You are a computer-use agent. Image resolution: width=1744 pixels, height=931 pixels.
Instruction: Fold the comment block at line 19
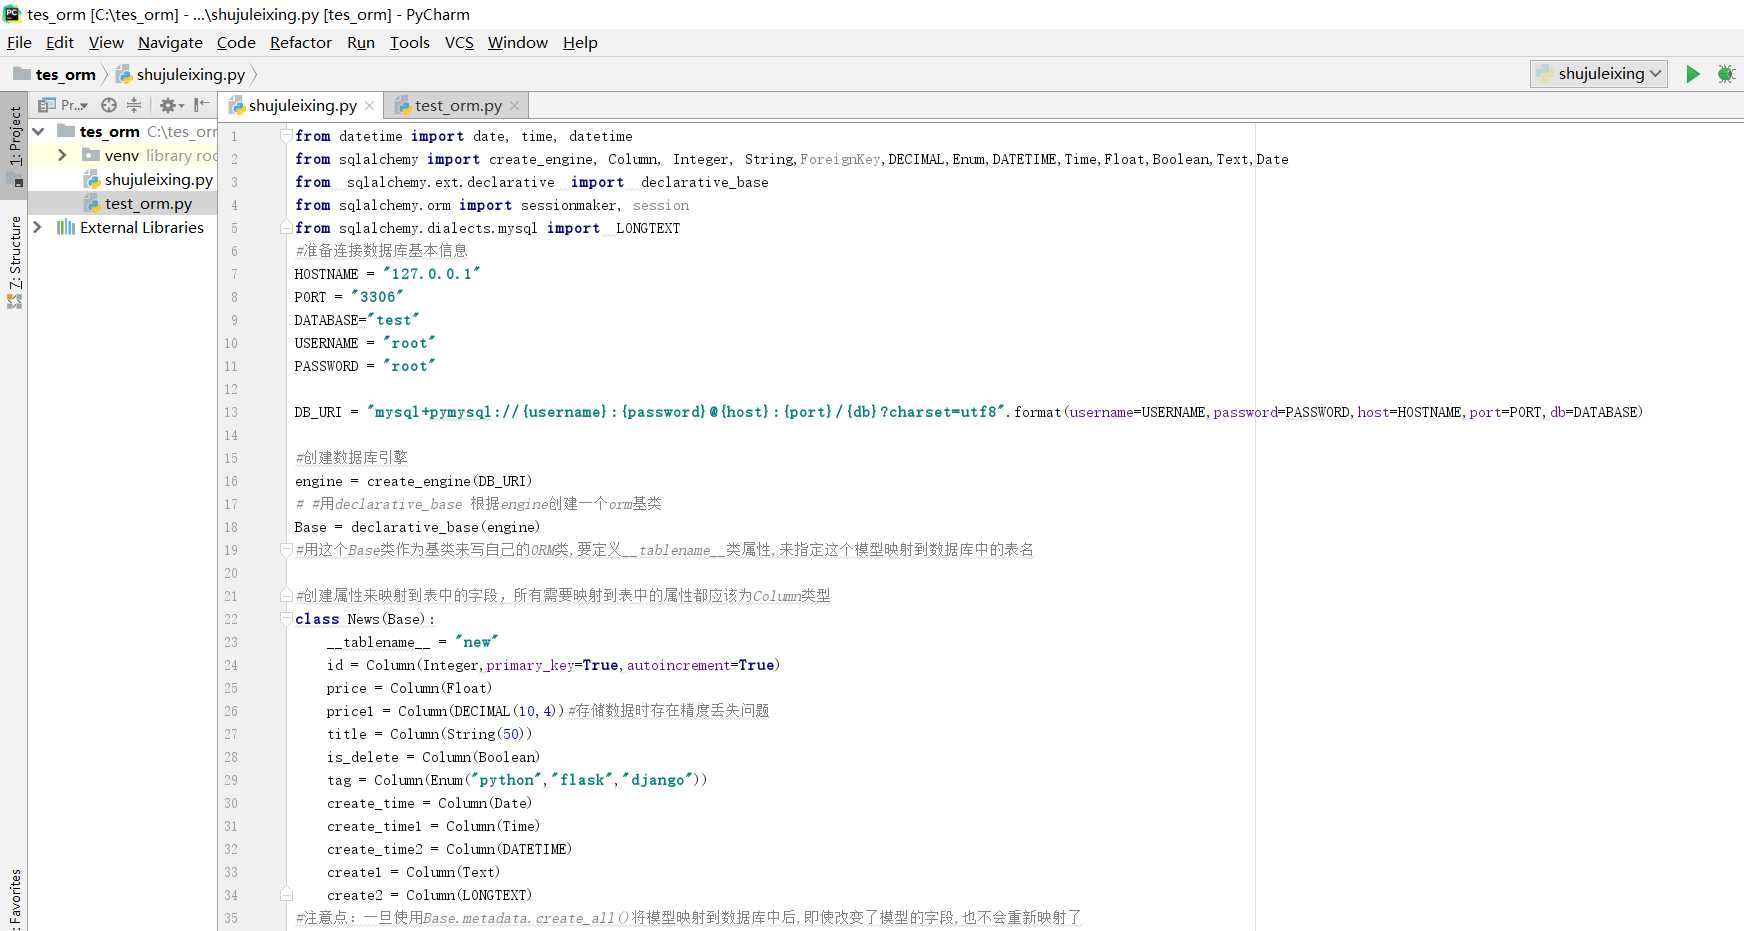(x=286, y=549)
